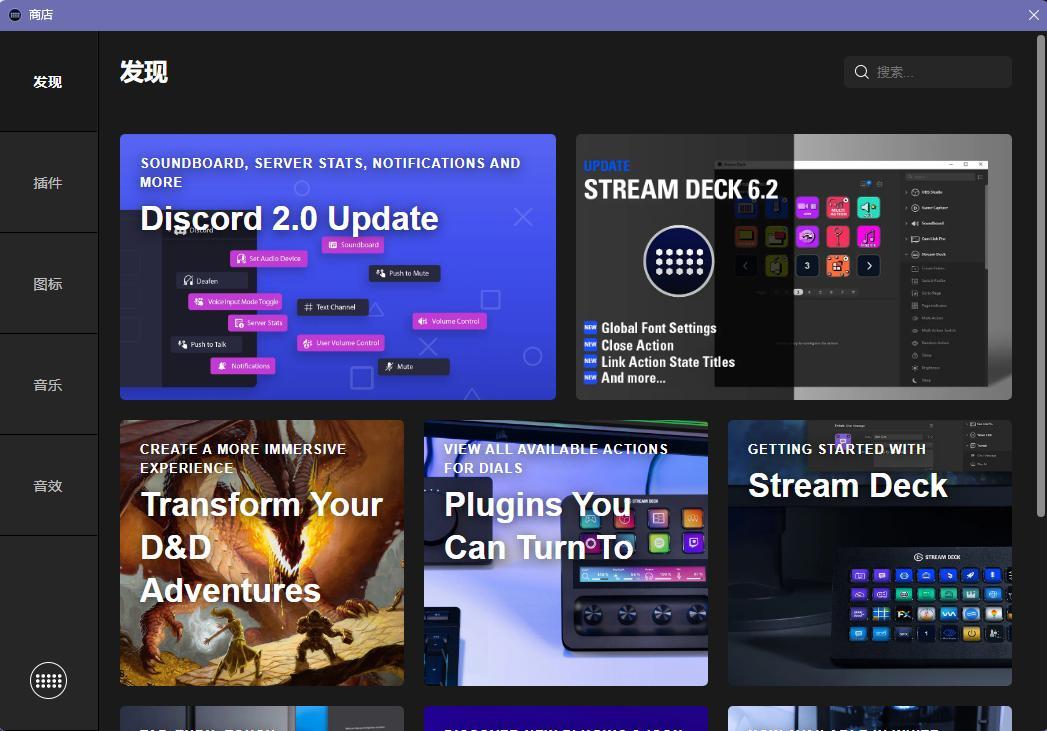Open the Stream Deck 6.2 update card
Viewport: 1047px width, 731px height.
coord(794,267)
